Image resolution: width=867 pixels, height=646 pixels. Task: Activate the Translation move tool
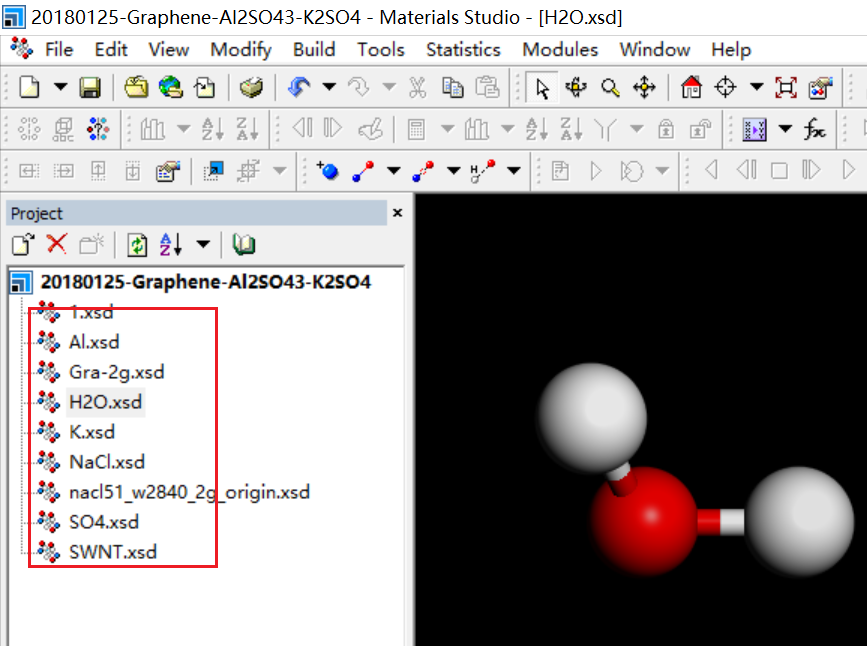(644, 87)
